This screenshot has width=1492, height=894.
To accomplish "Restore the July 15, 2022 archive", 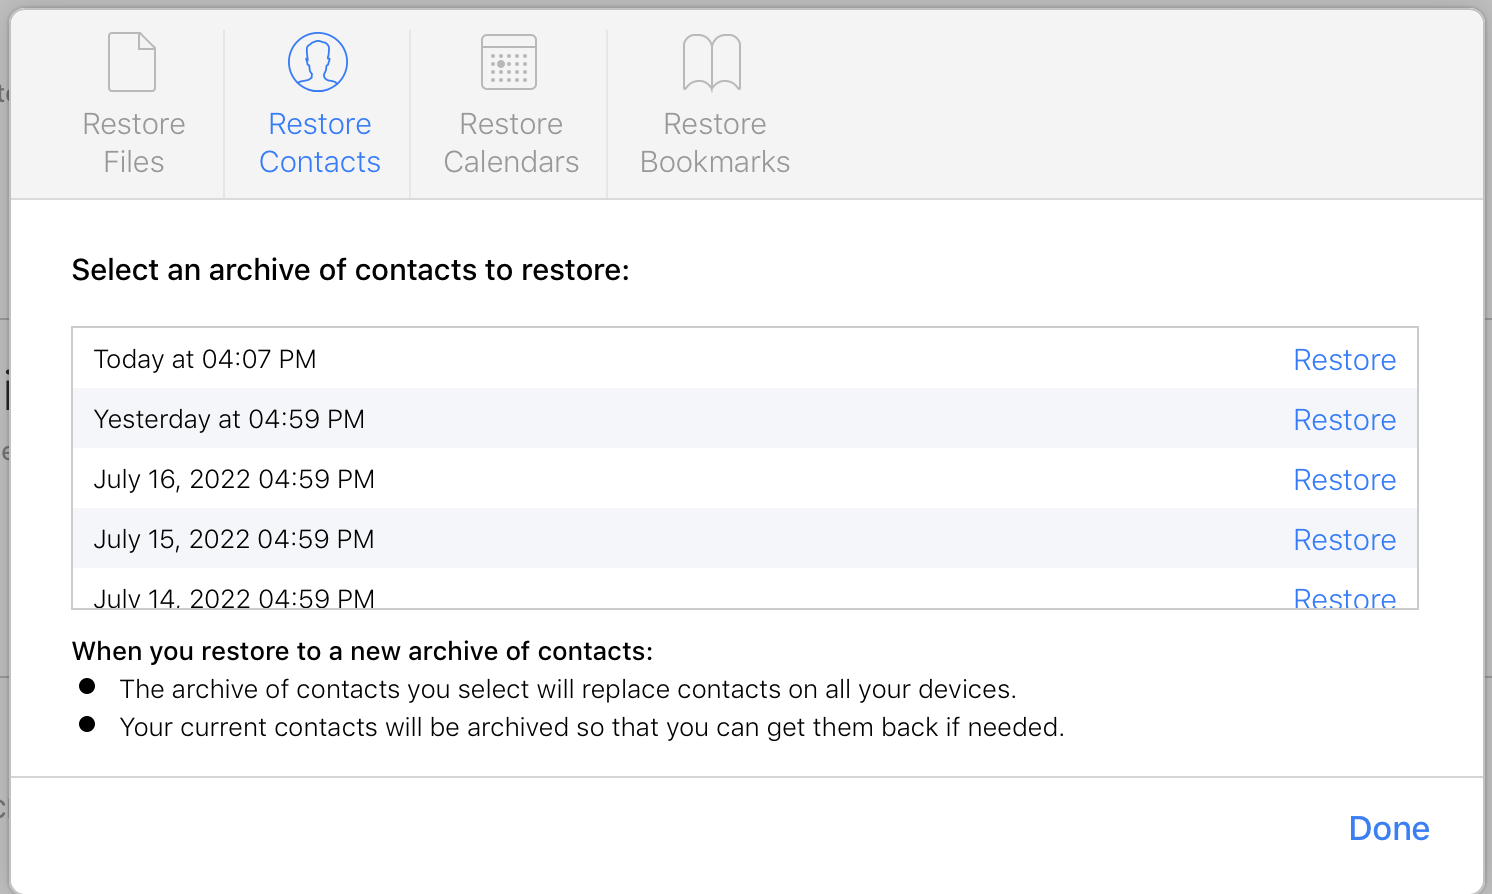I will pos(1344,540).
